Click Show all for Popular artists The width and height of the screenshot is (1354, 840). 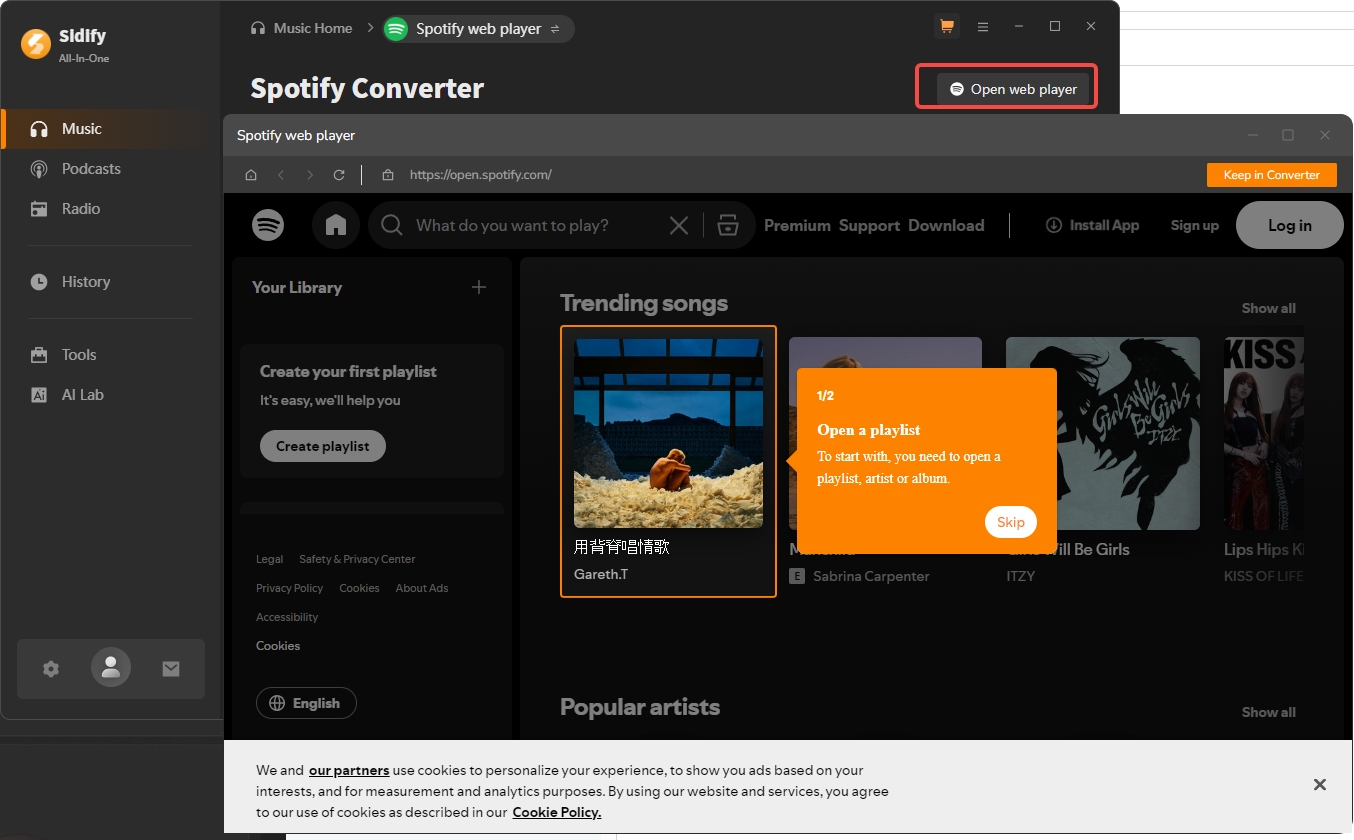[x=1268, y=712]
